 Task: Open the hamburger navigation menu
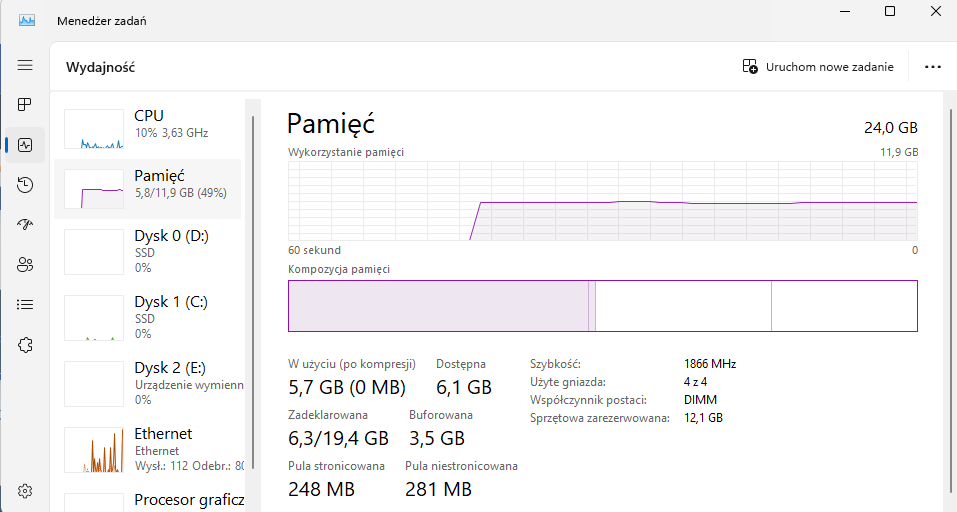point(25,65)
